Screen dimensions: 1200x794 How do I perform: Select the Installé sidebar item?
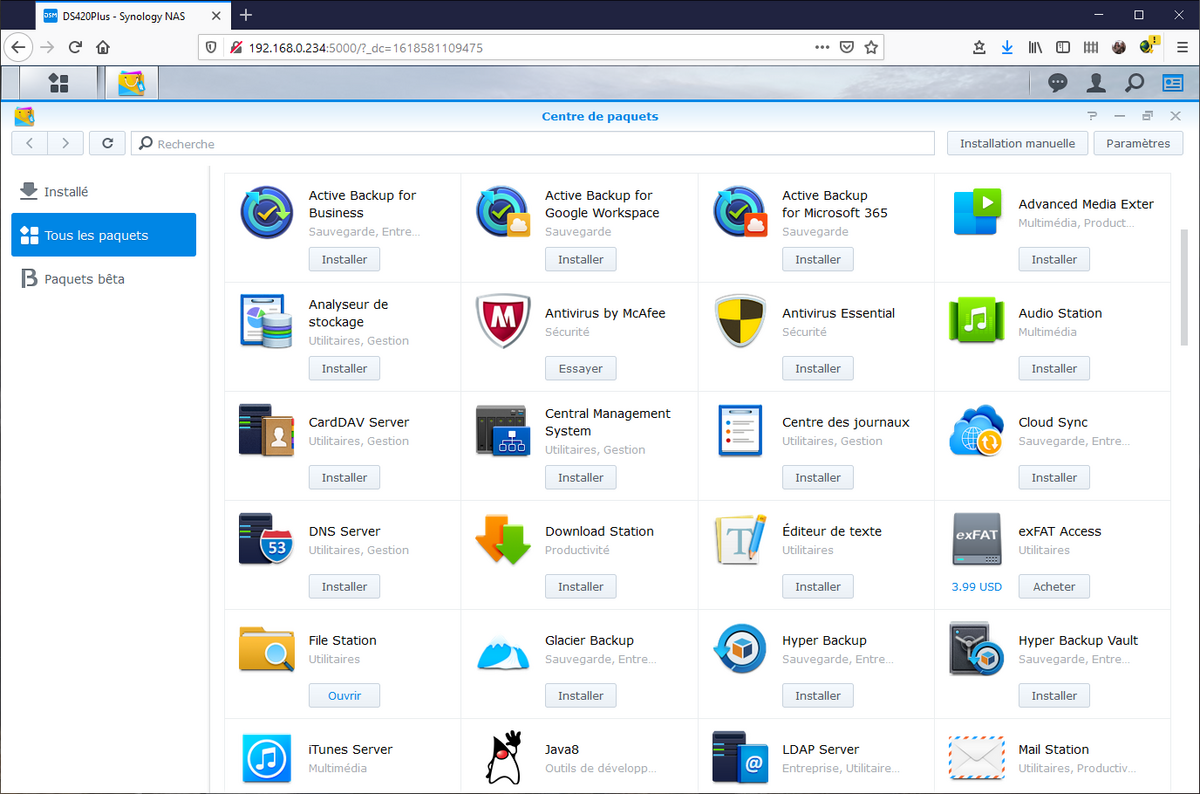104,191
